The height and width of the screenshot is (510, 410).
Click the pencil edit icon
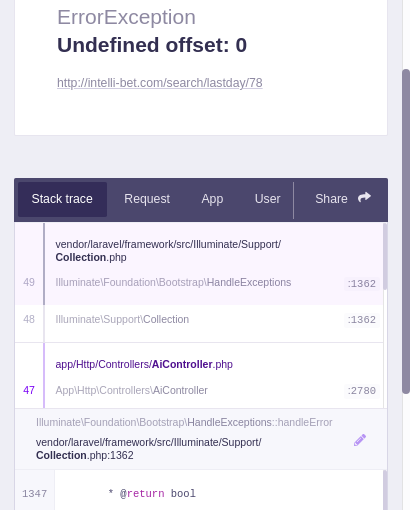[x=360, y=440]
